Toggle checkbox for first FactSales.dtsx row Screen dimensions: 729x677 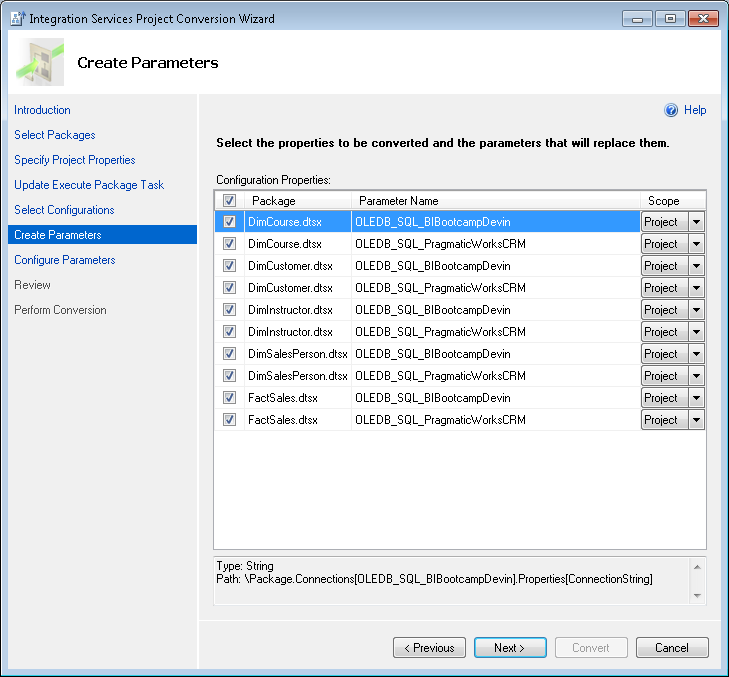point(230,398)
